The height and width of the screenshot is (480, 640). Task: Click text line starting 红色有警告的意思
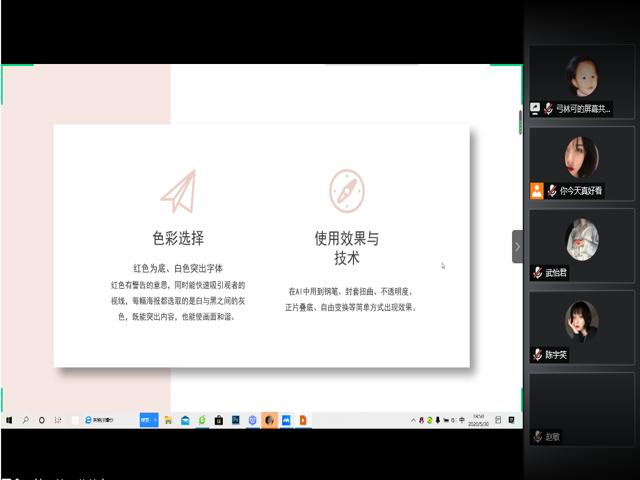click(x=178, y=285)
